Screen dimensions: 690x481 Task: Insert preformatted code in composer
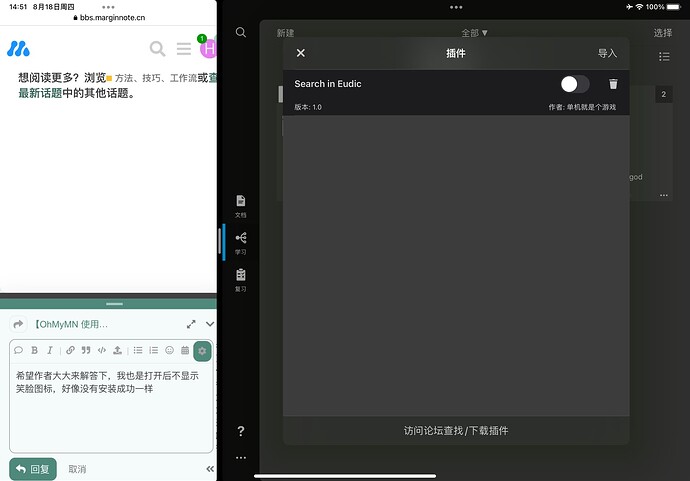(x=102, y=350)
